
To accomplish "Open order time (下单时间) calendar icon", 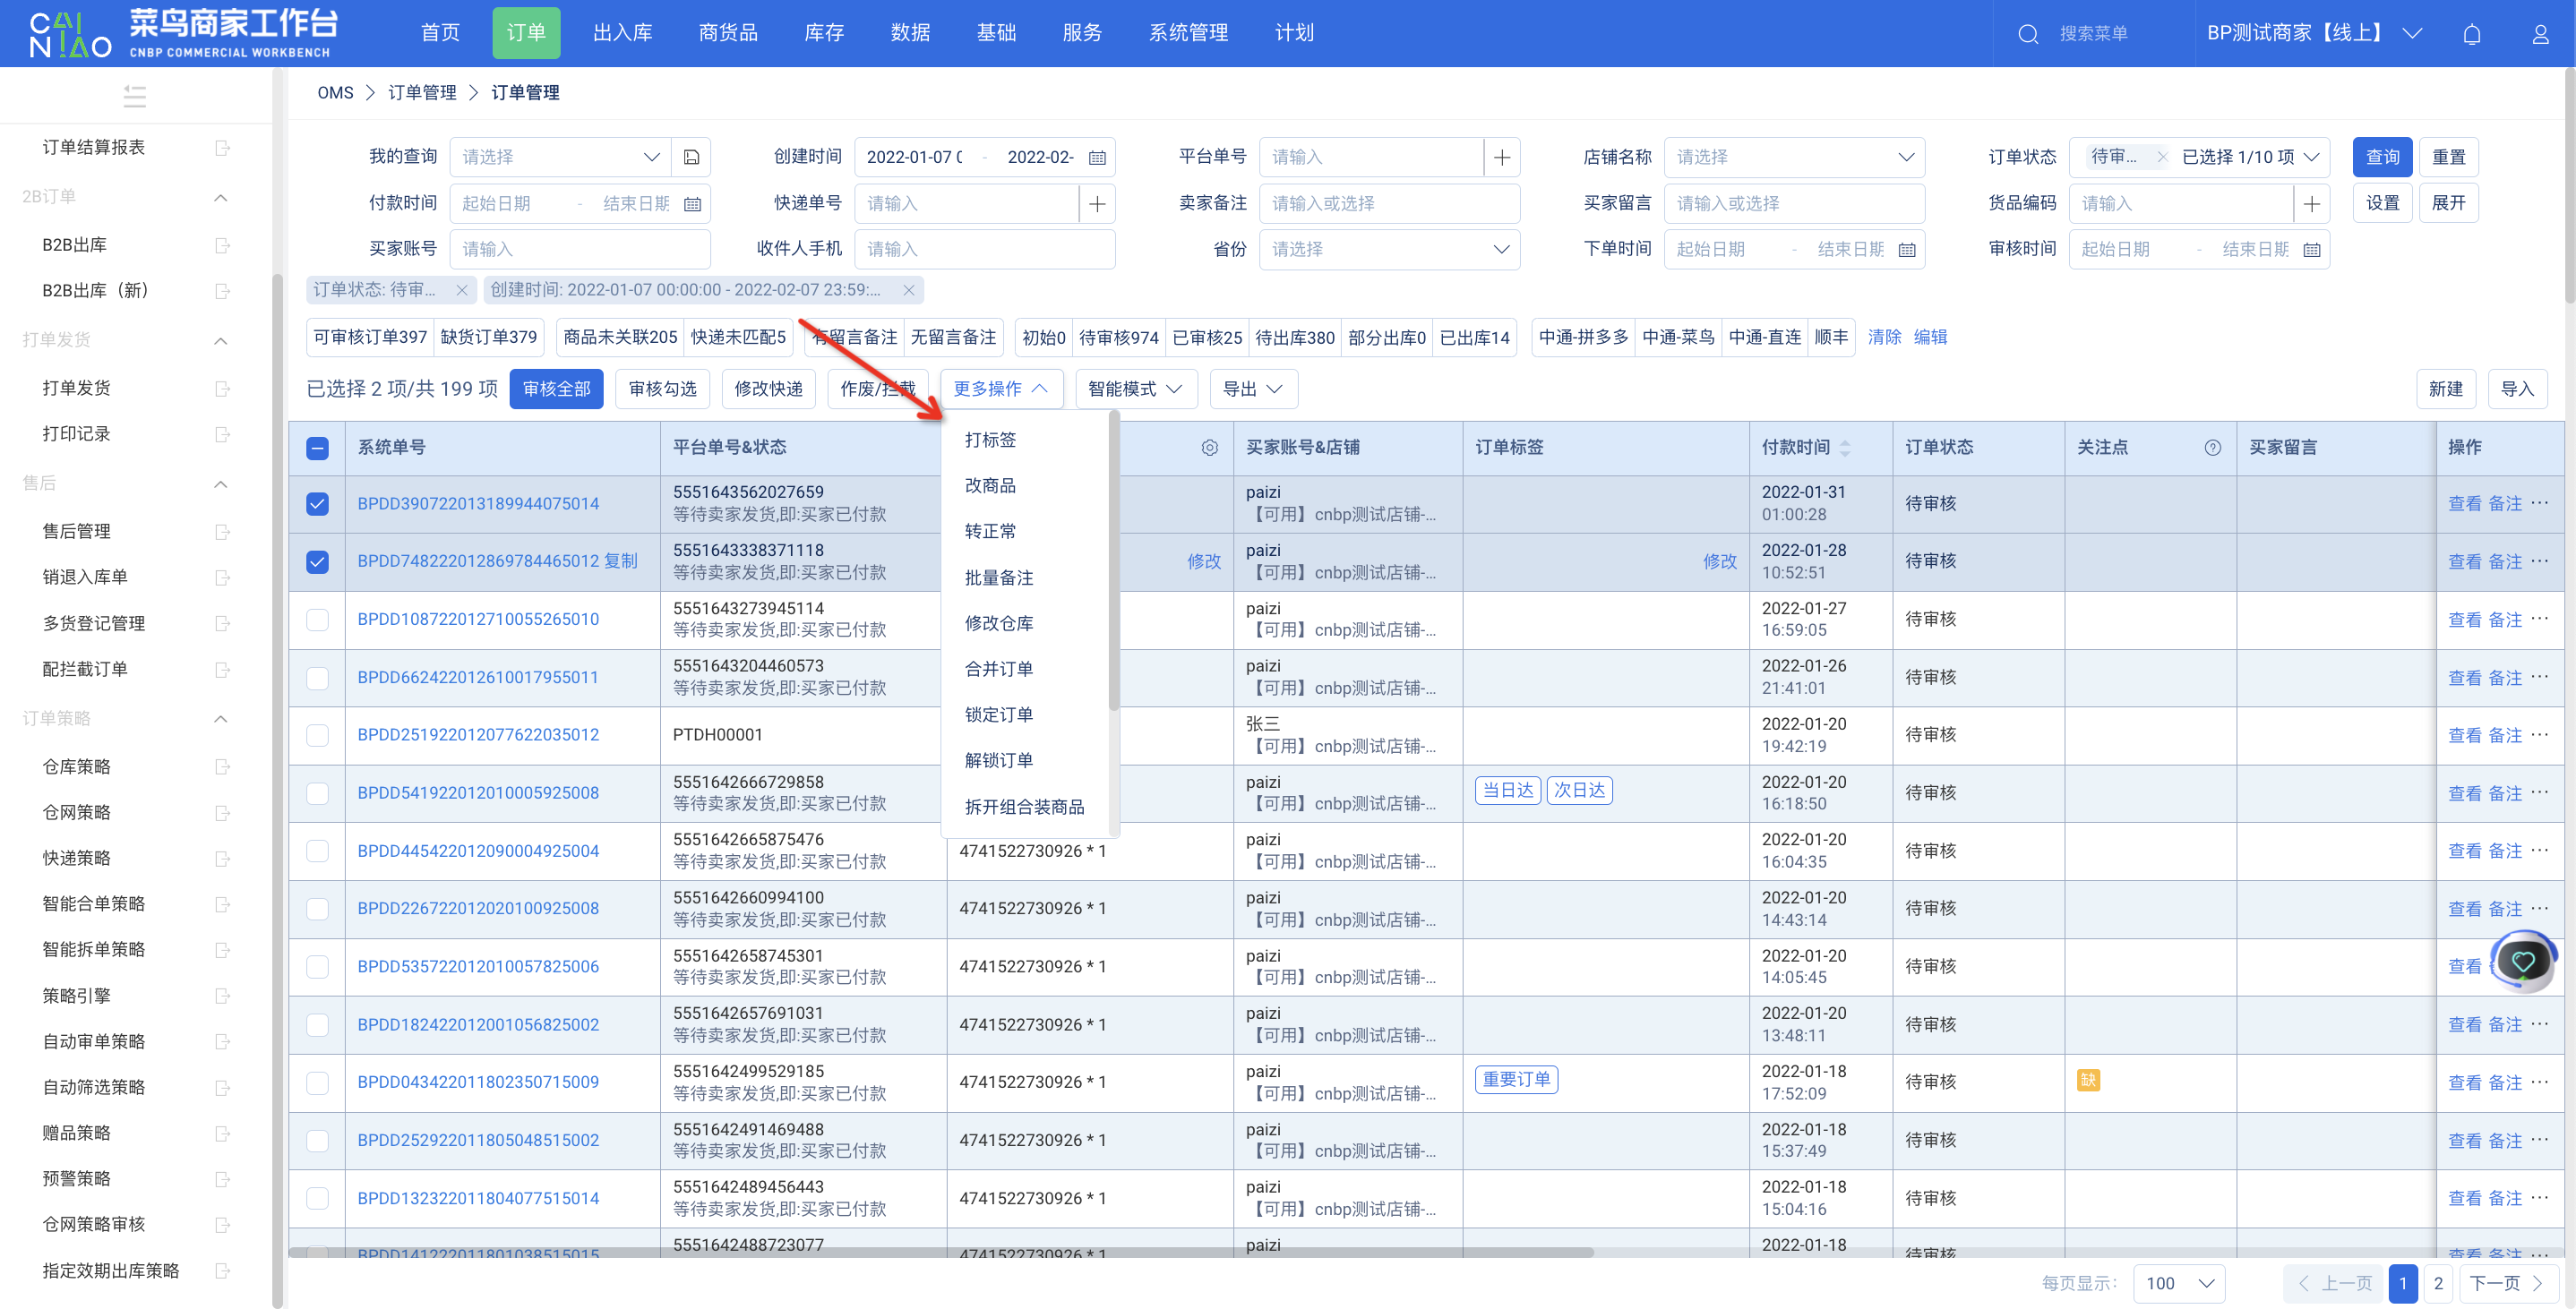I will [1907, 250].
